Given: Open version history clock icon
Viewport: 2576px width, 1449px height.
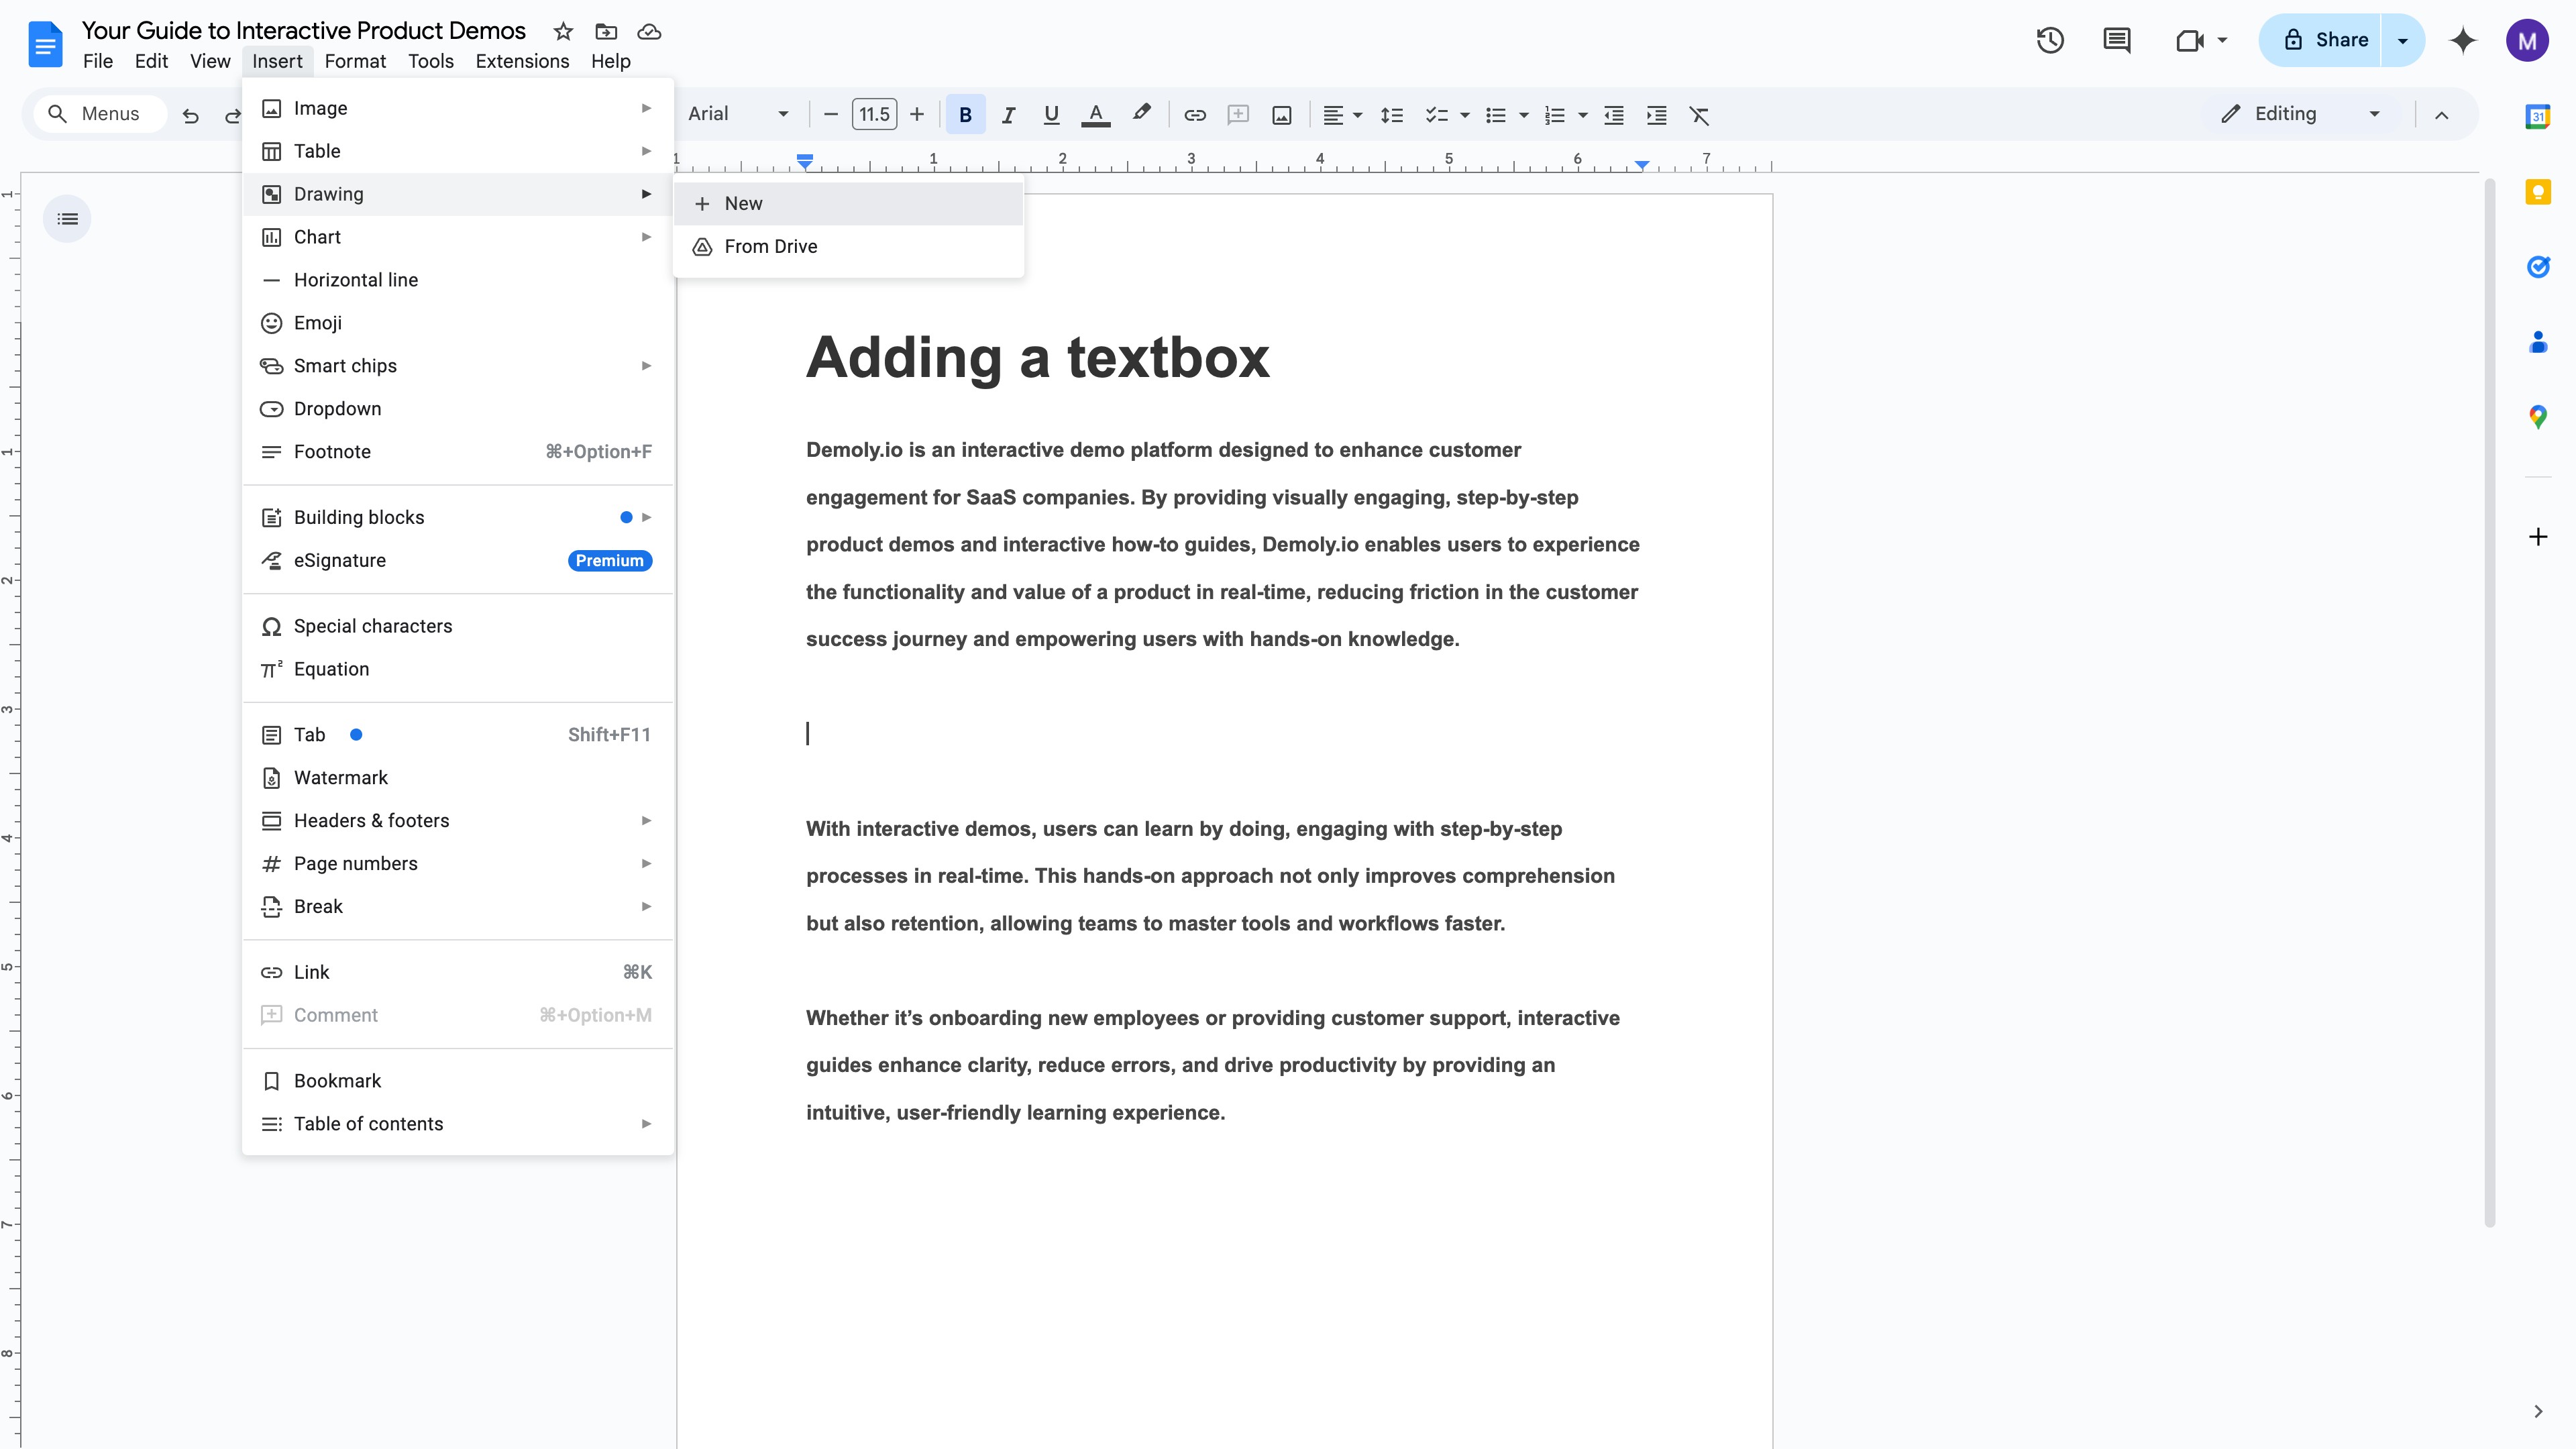Looking at the screenshot, I should coord(2050,40).
